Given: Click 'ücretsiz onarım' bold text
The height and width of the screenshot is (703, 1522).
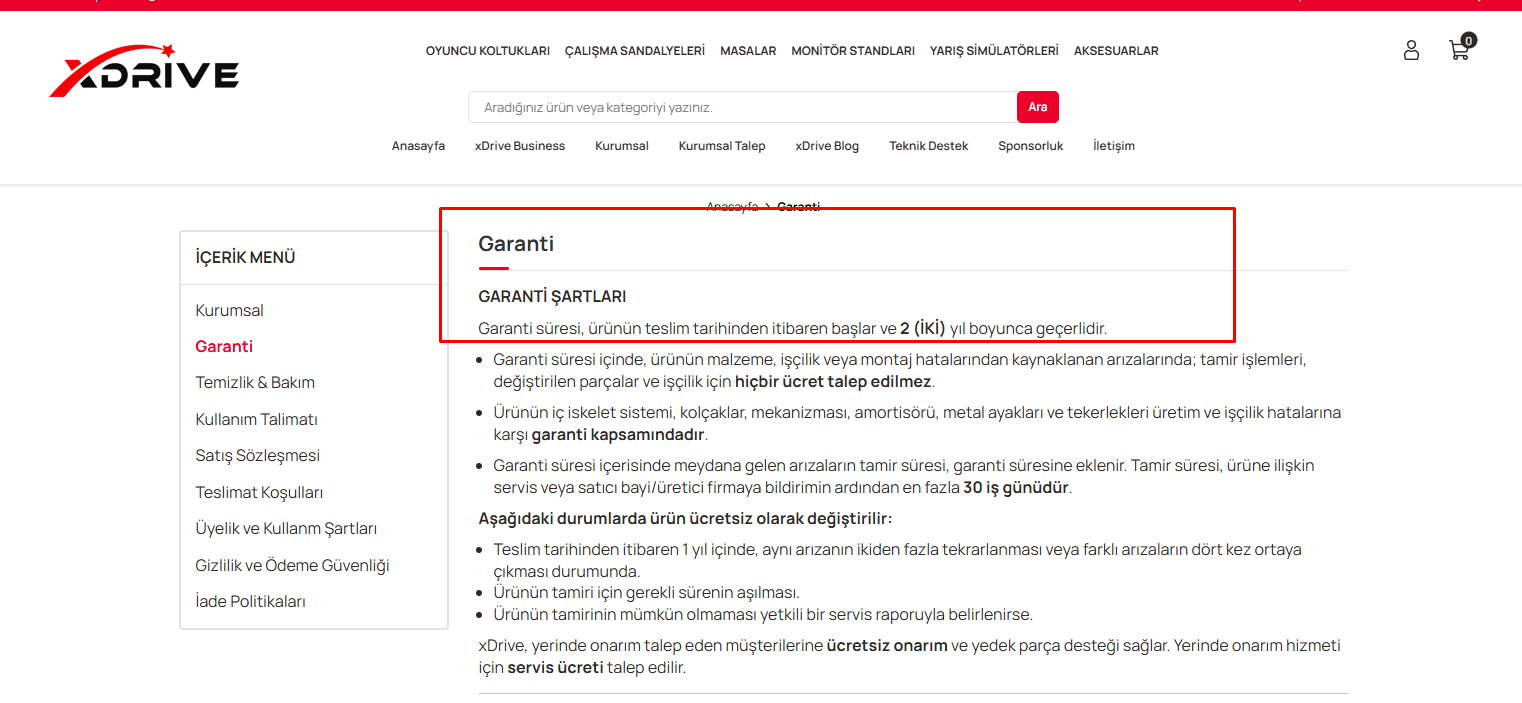Looking at the screenshot, I should (x=887, y=645).
